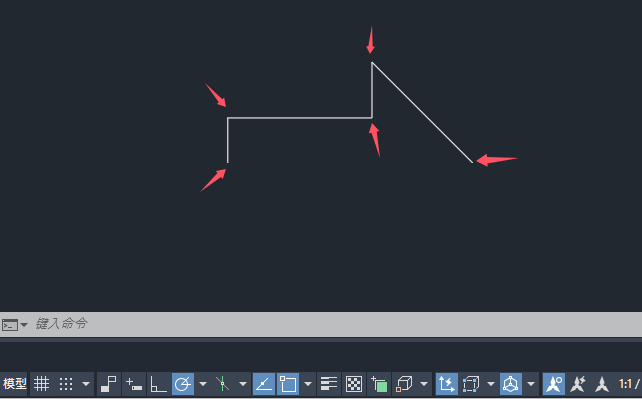Open snap mode settings dropdown arrow
The width and height of the screenshot is (642, 399).
pyautogui.click(x=86, y=384)
